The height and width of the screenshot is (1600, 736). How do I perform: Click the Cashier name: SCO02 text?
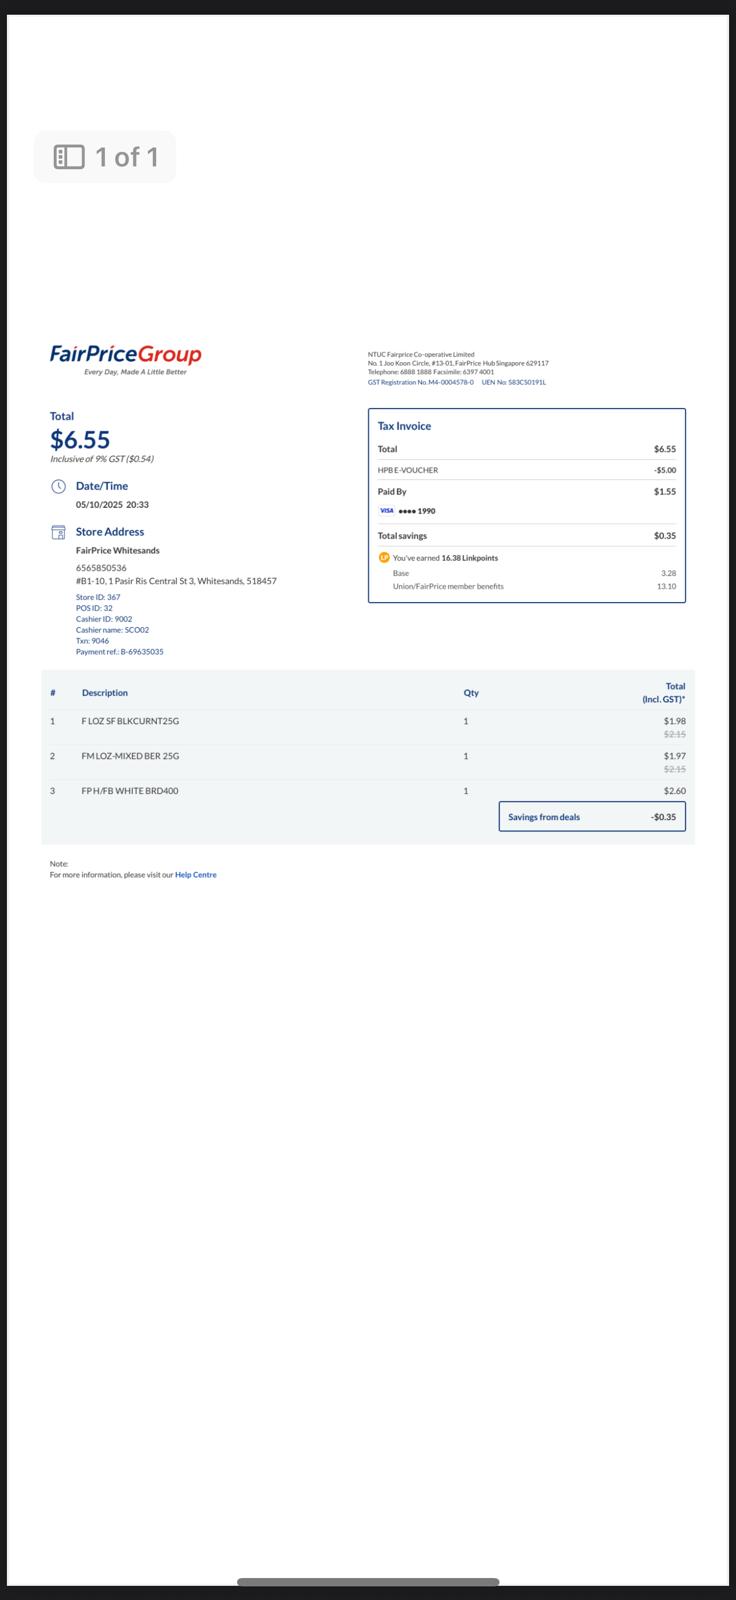tap(112, 630)
